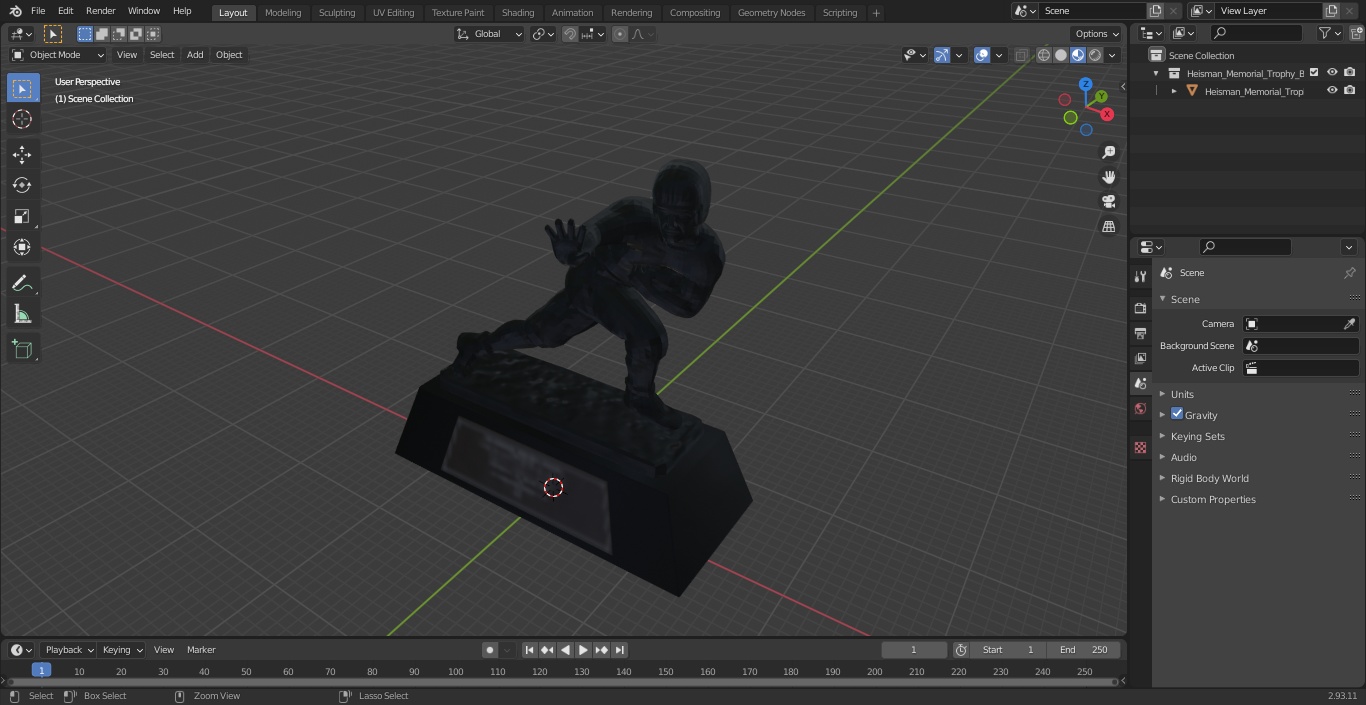The width and height of the screenshot is (1366, 705).
Task: Select the Cursor tool in the toolbar
Action: 22,119
